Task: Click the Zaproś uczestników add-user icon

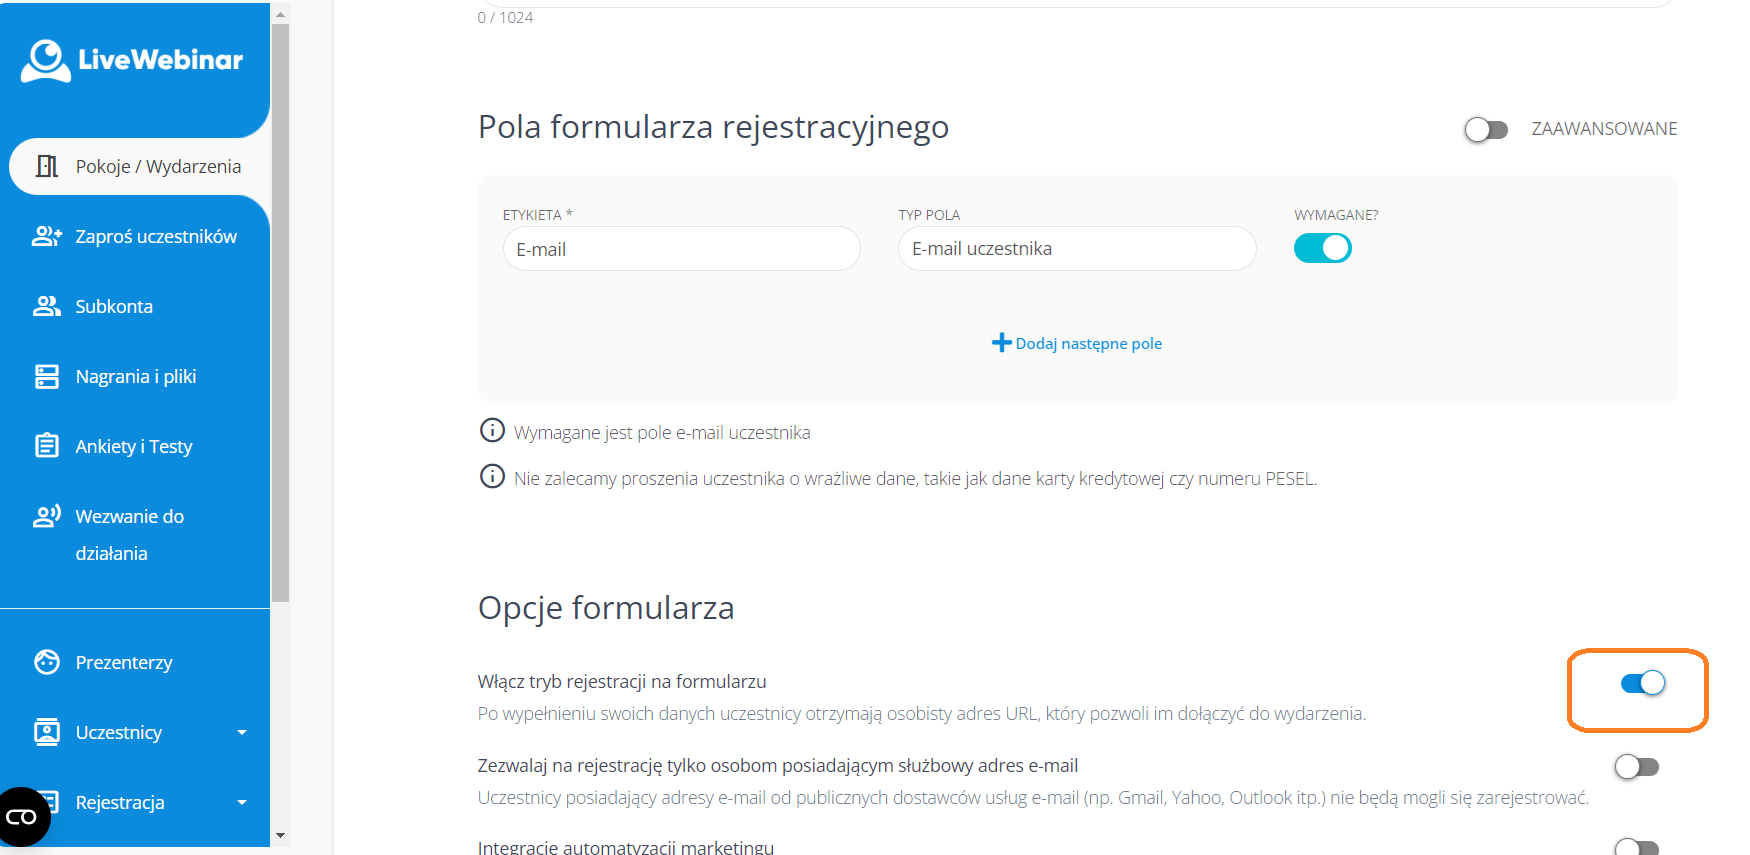Action: pos(47,236)
